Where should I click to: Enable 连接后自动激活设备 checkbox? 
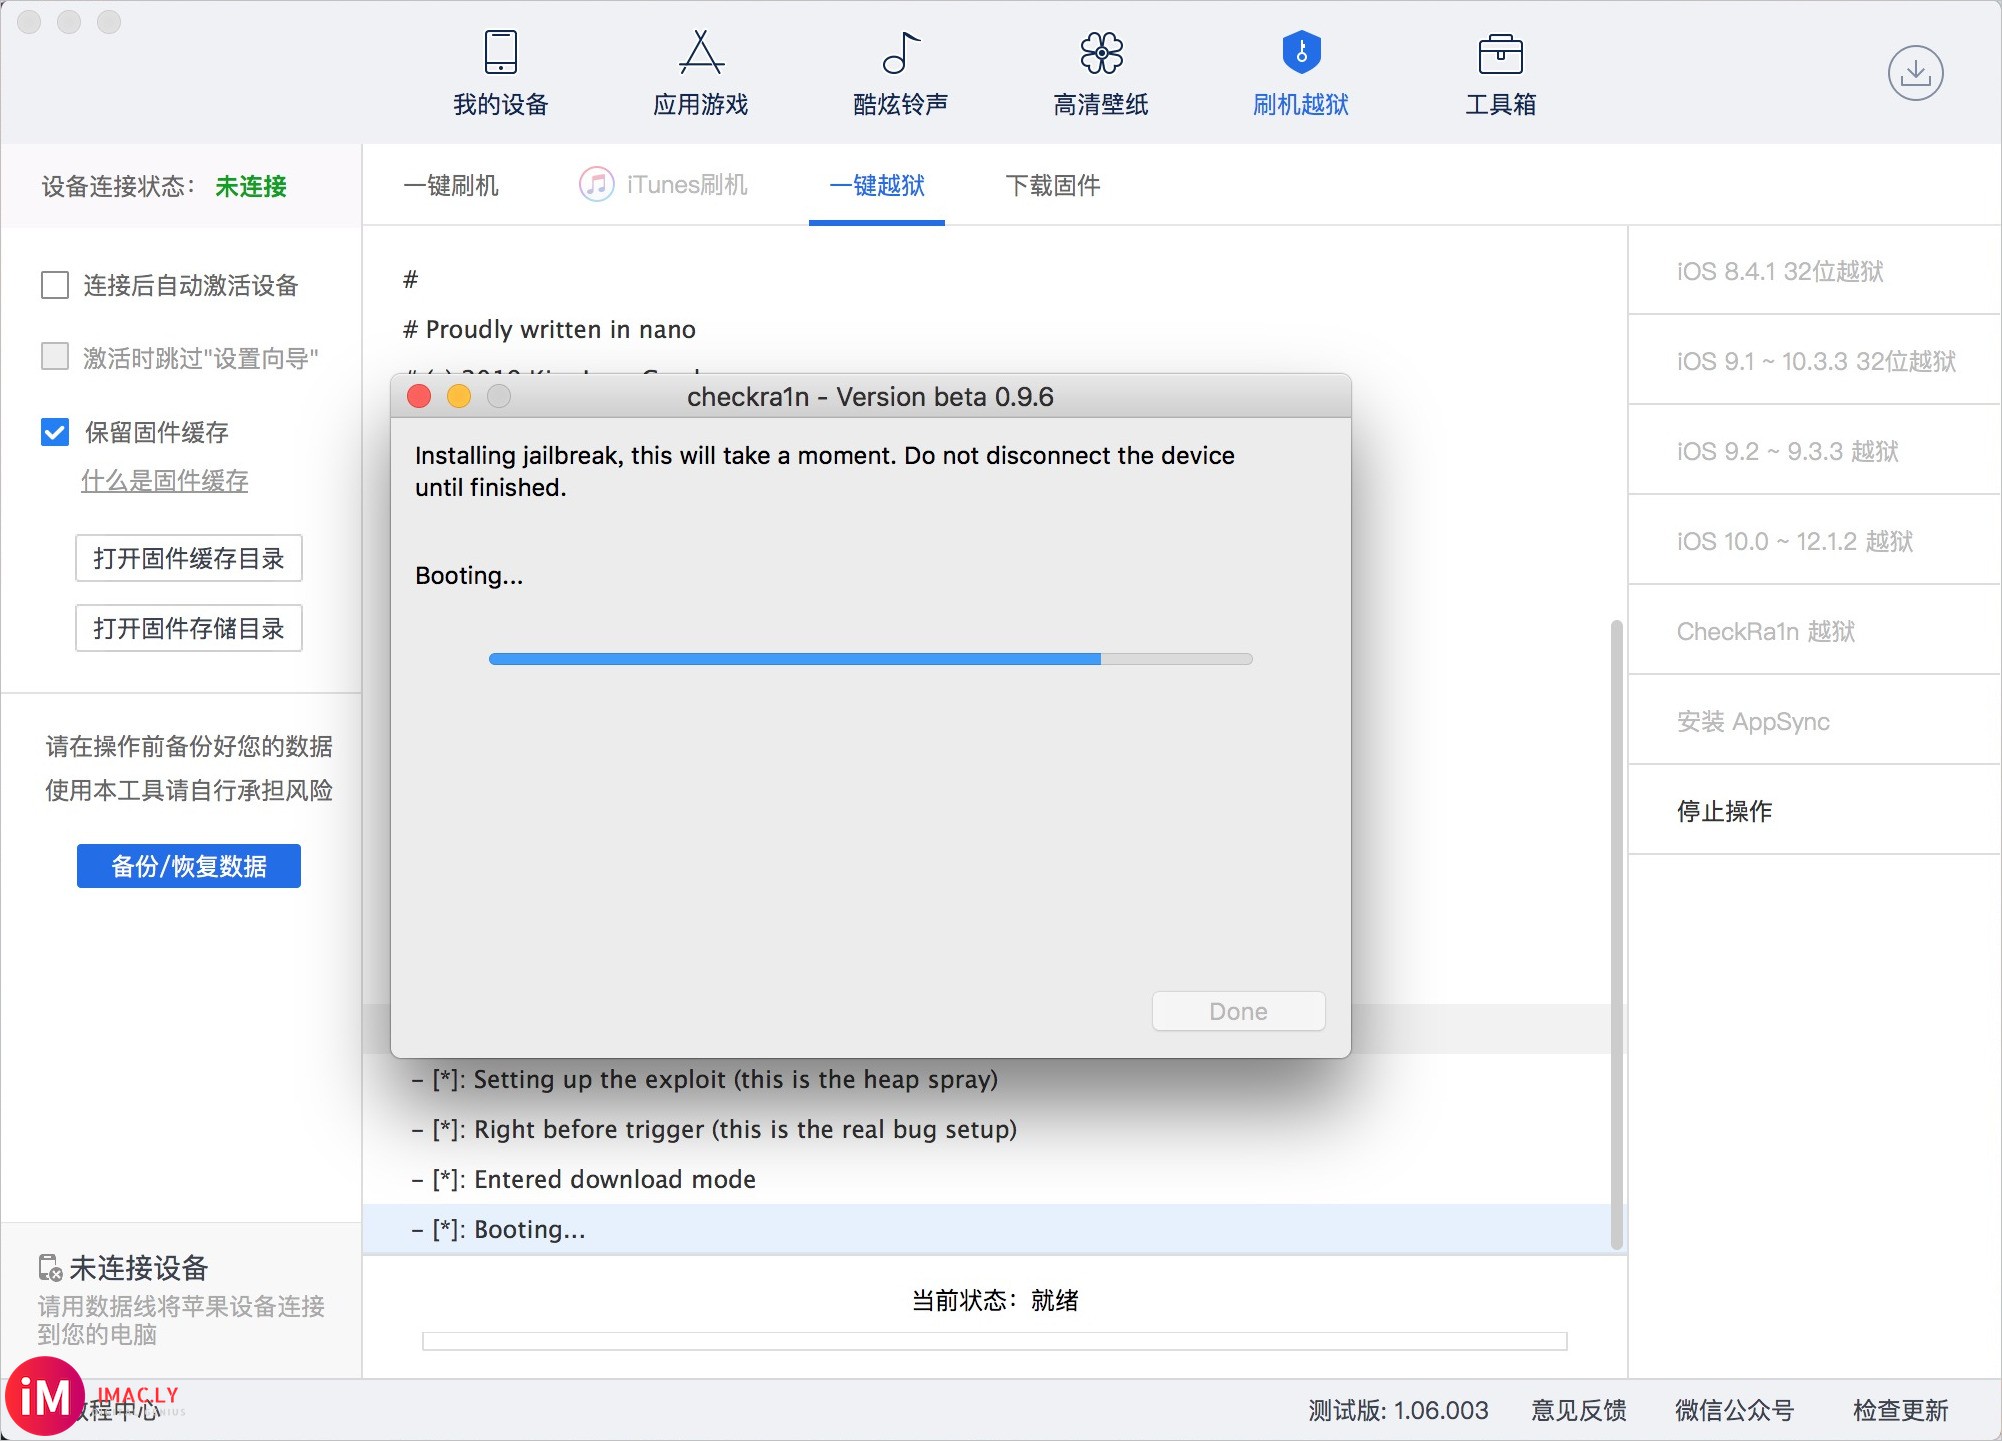[x=55, y=285]
